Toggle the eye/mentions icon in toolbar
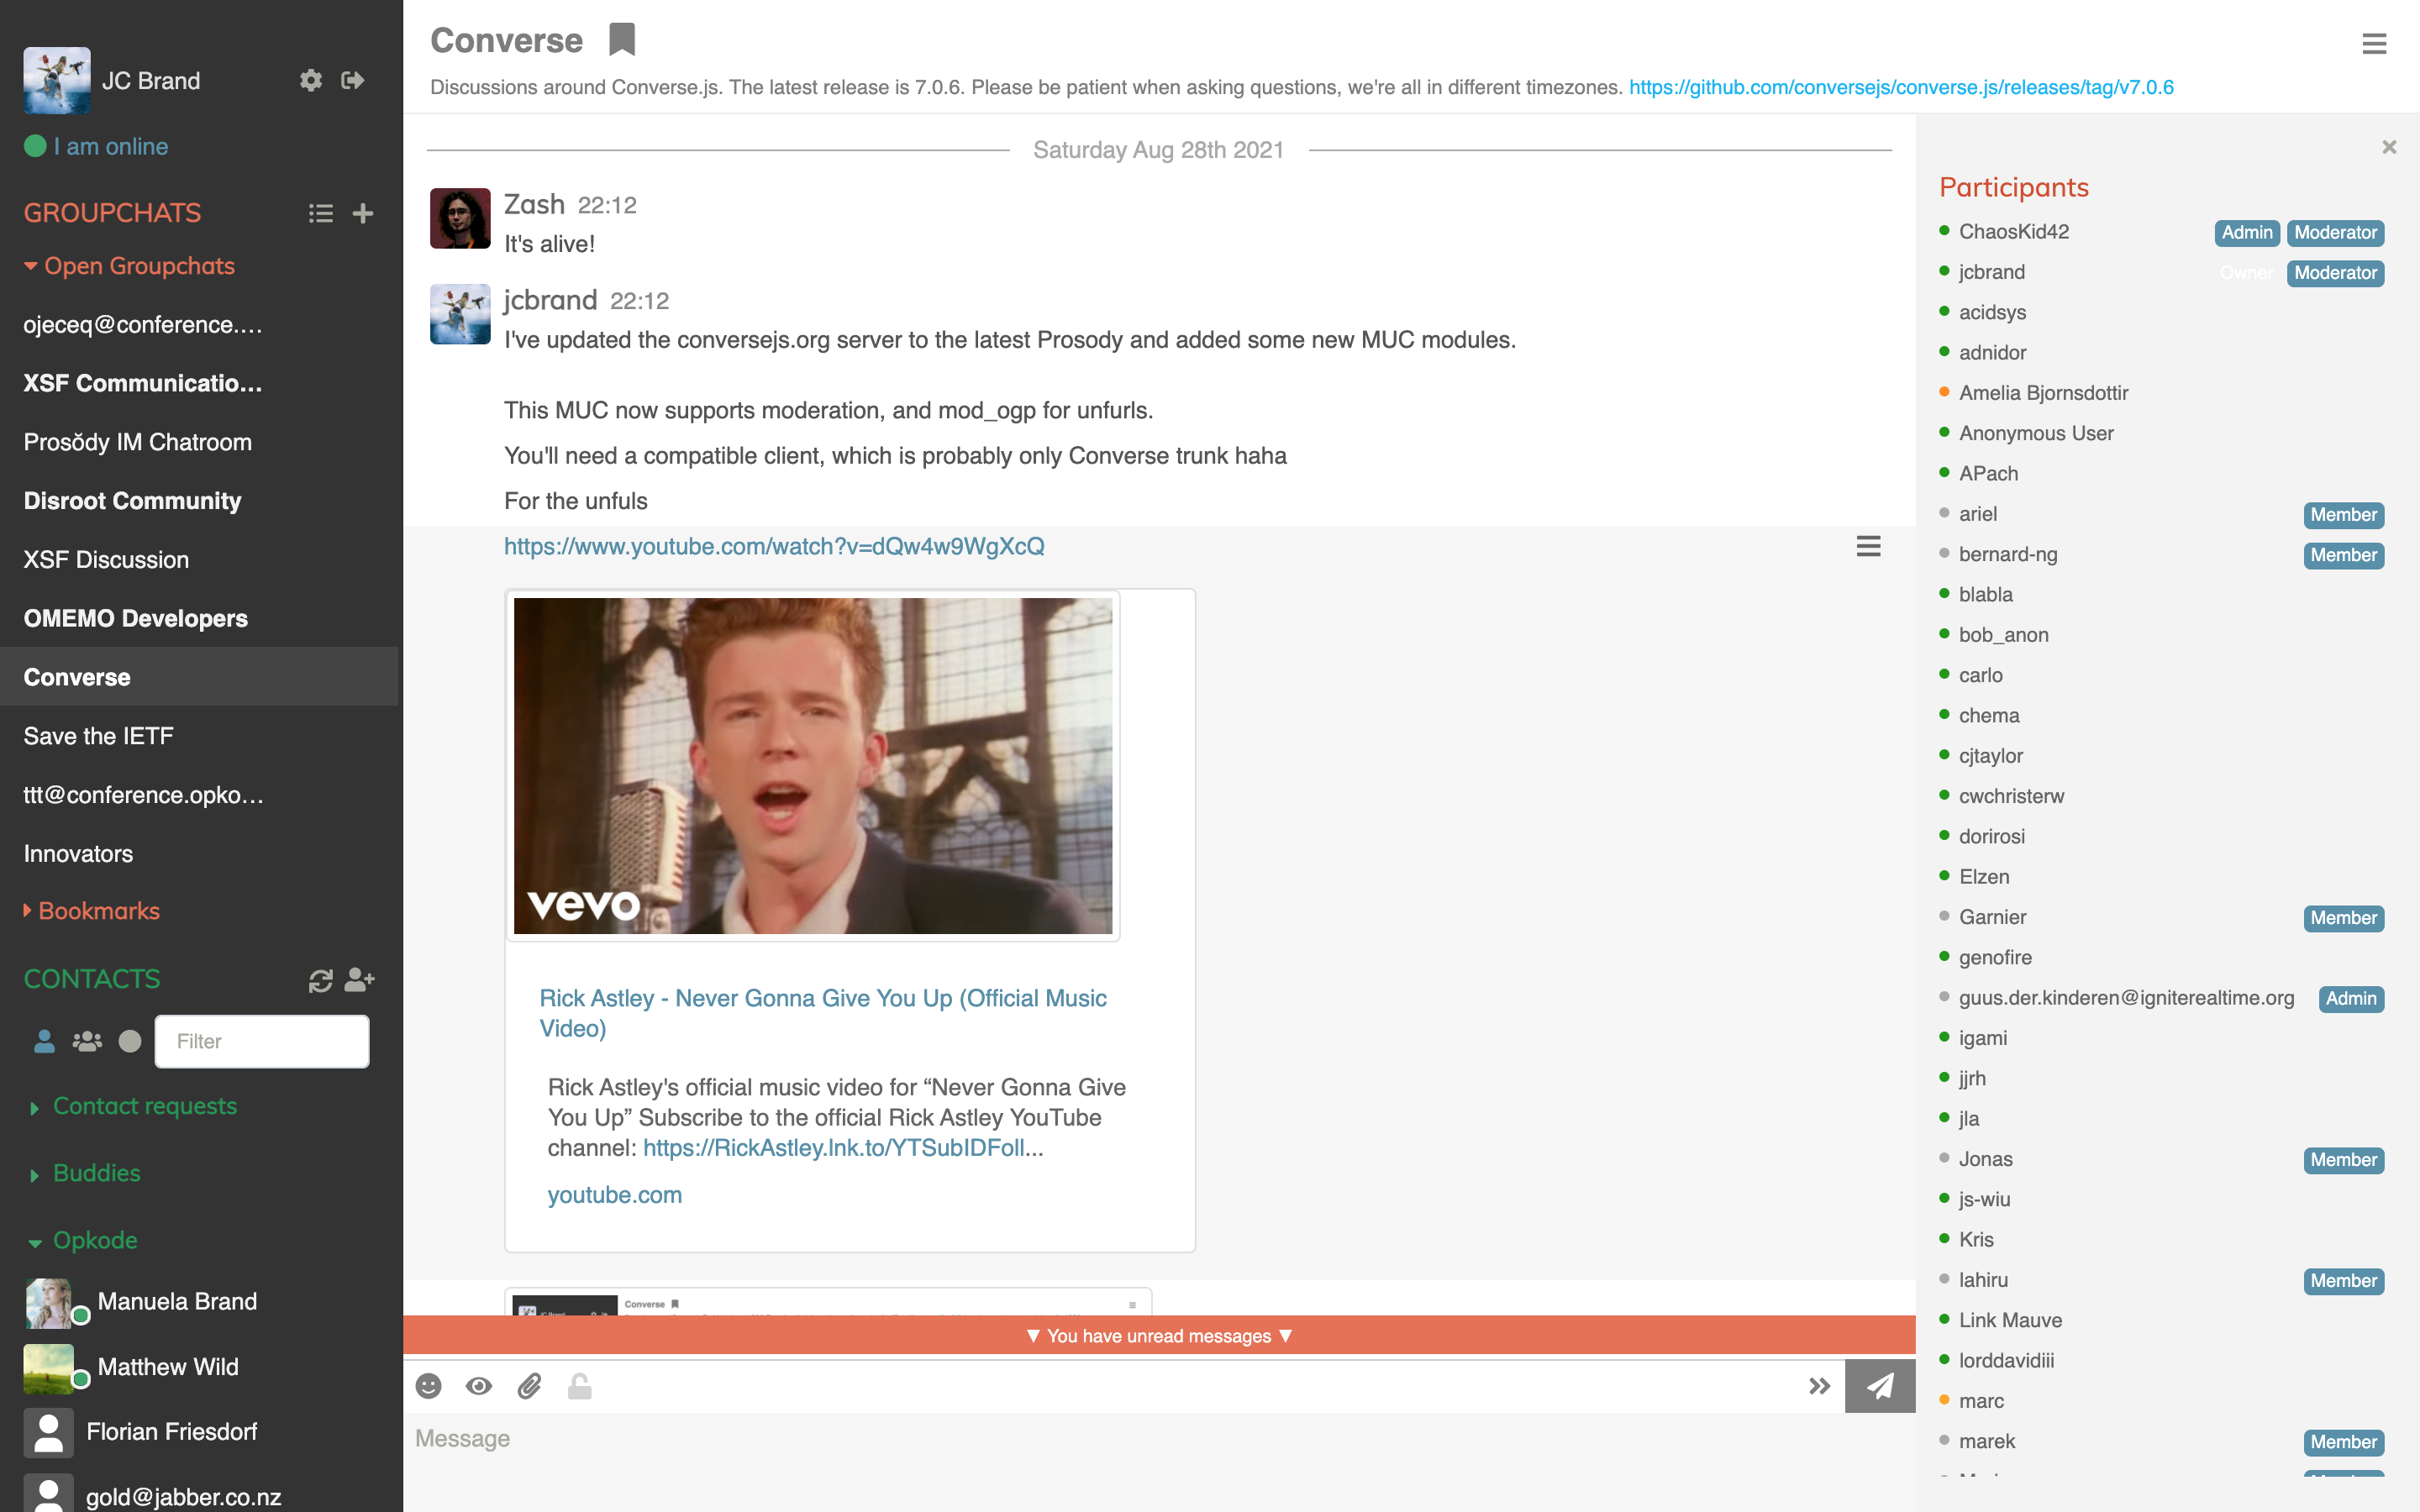2420x1512 pixels. [477, 1387]
